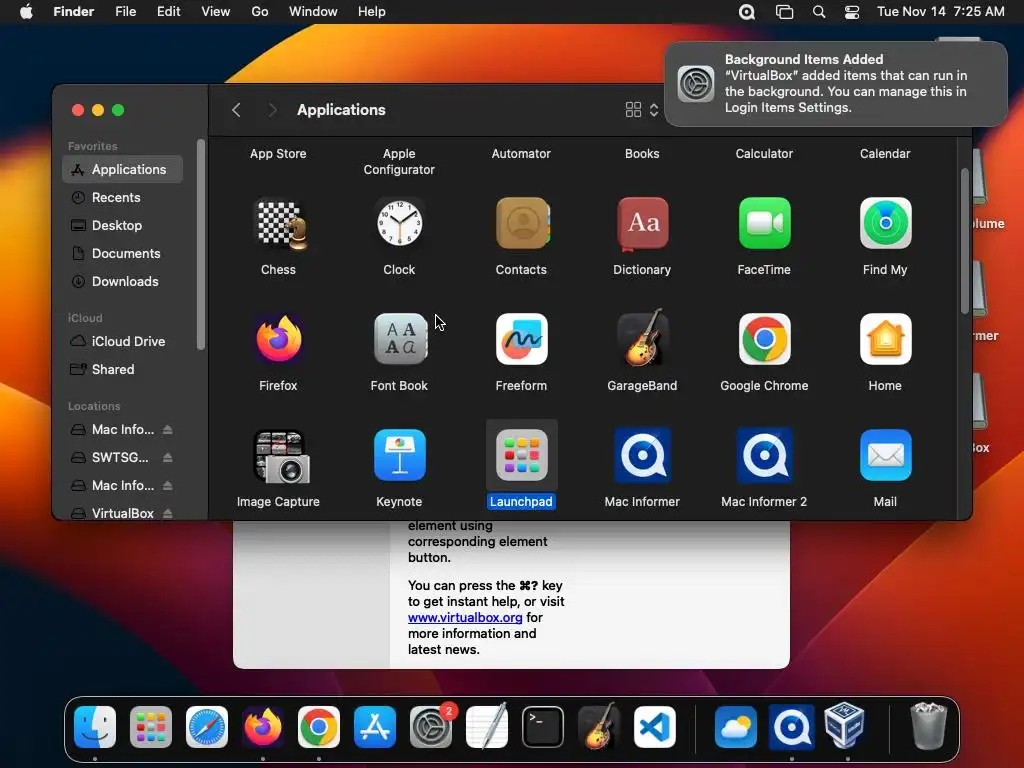Select the Freeform app icon
This screenshot has width=1024, height=768.
pos(522,340)
